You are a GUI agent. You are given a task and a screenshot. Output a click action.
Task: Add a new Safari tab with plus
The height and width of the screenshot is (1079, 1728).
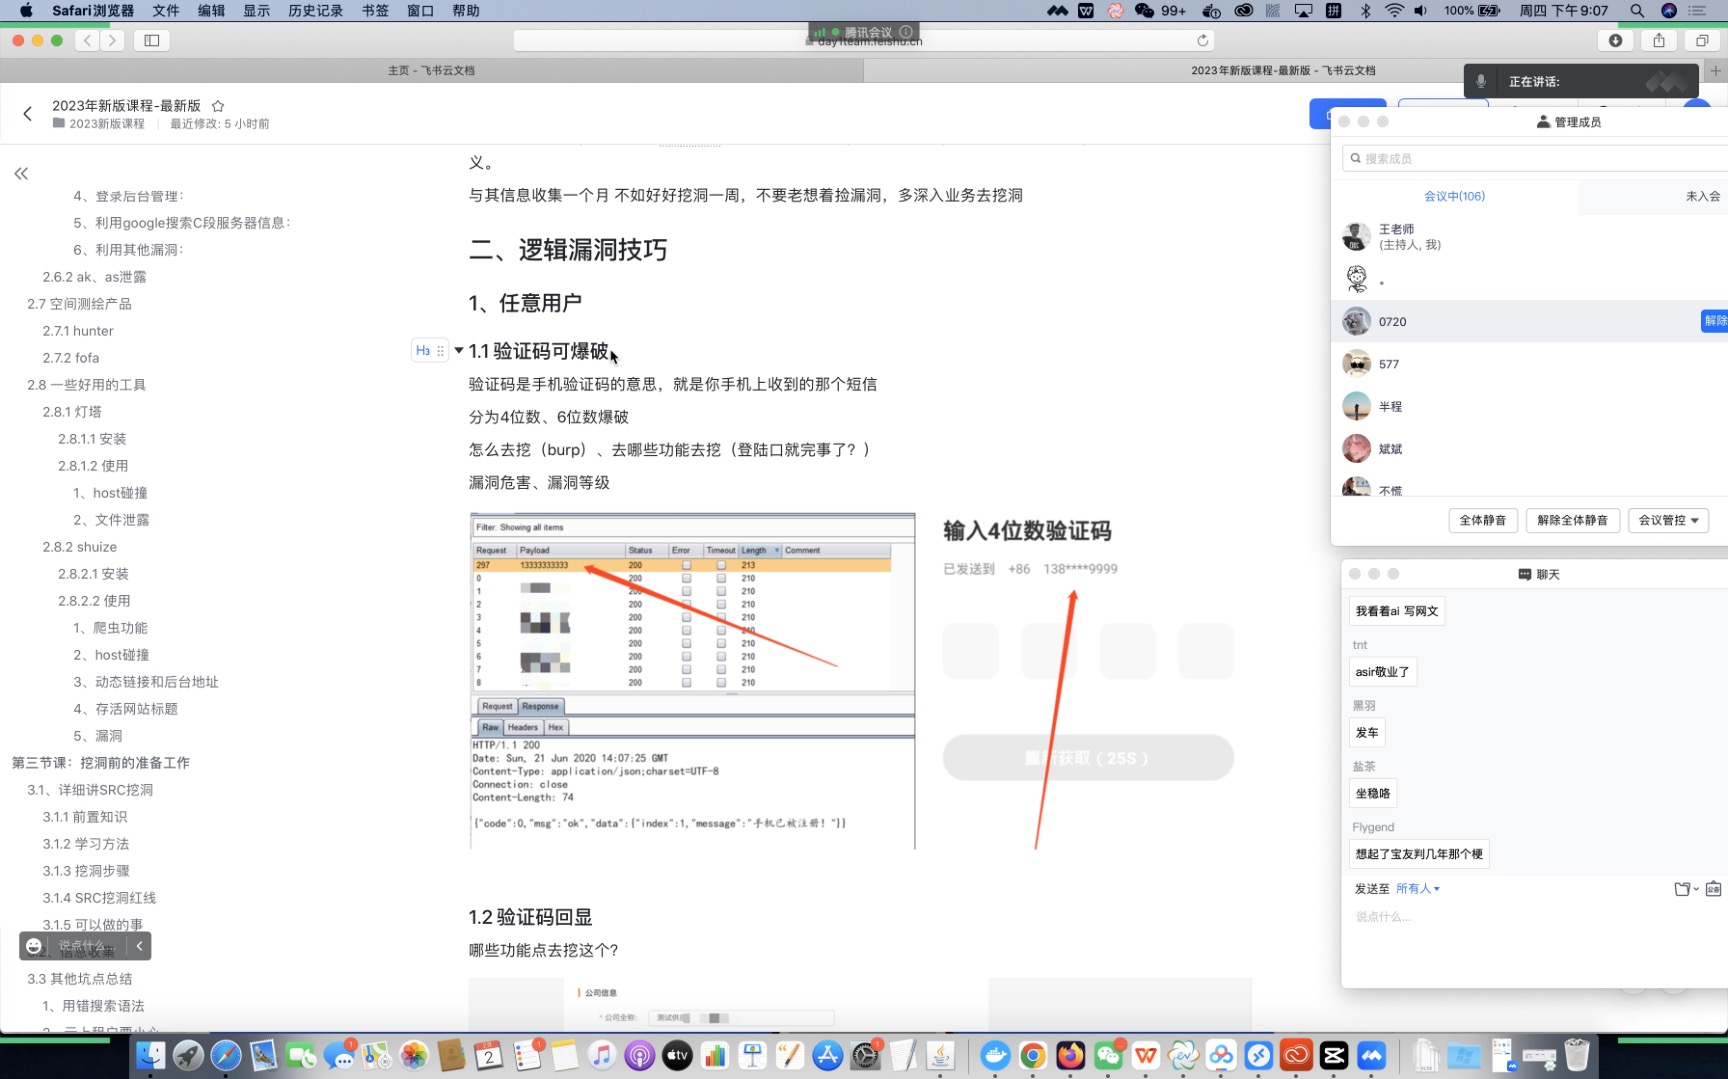(1716, 70)
